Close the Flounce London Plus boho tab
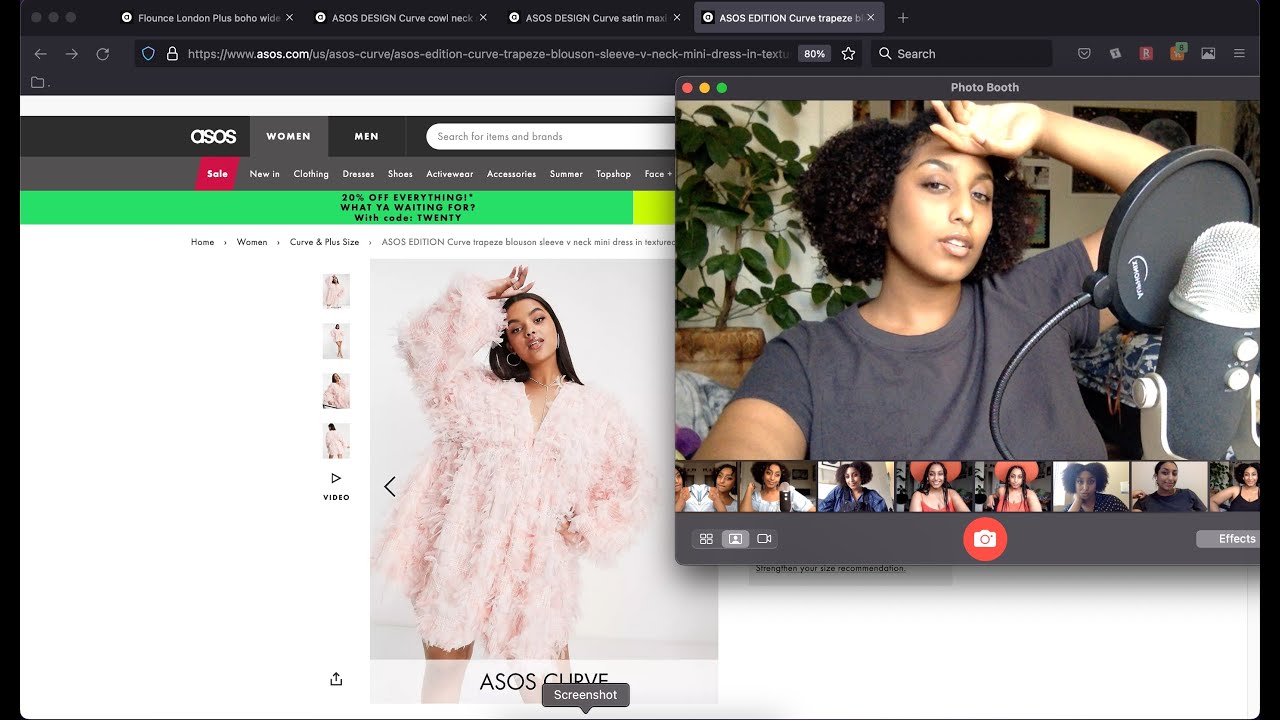 click(289, 18)
